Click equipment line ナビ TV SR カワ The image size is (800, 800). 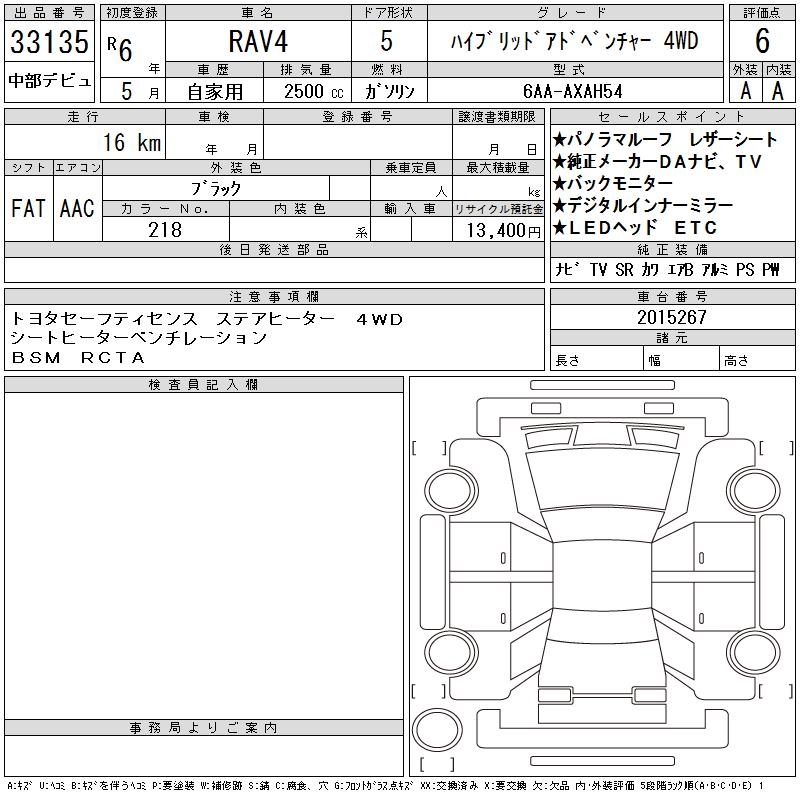click(668, 269)
